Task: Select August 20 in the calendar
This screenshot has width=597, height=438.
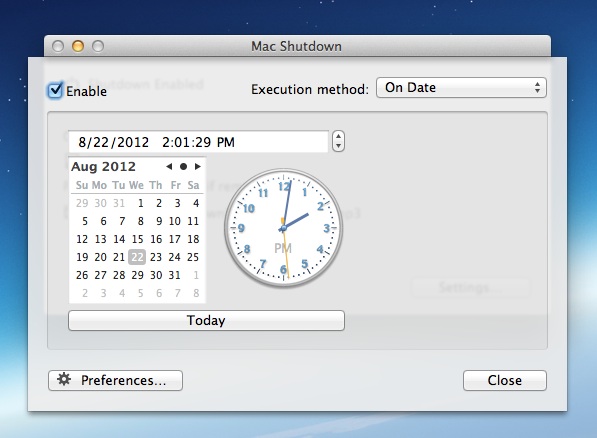Action: pyautogui.click(x=101, y=257)
